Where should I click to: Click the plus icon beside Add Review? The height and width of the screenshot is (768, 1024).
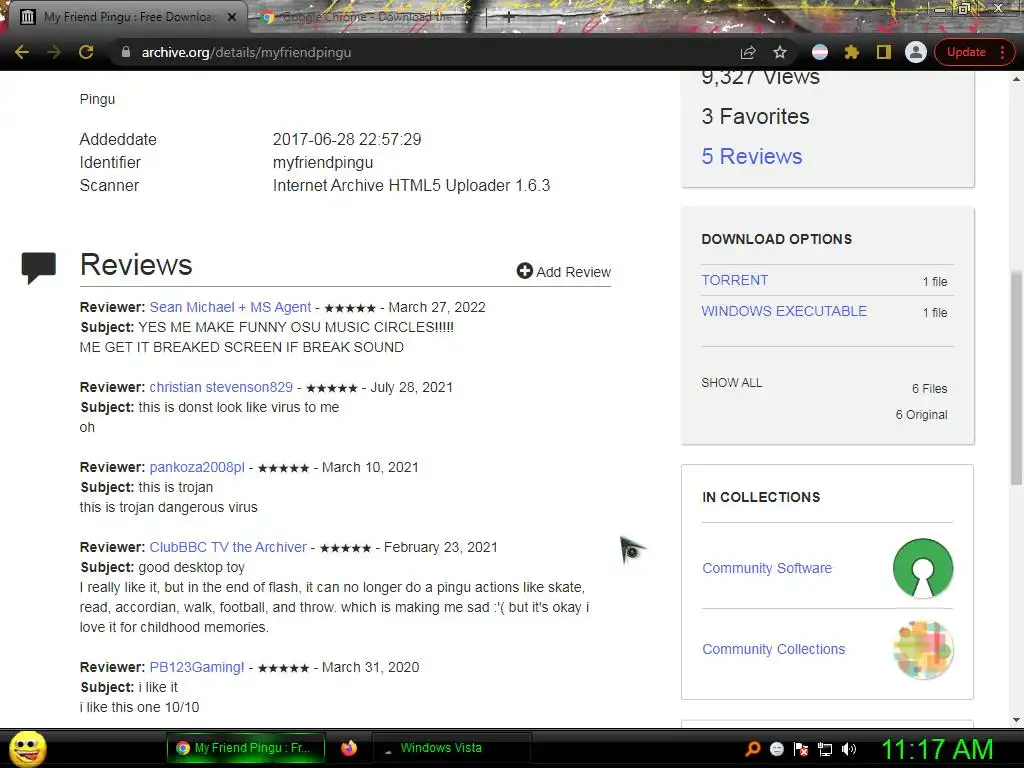(524, 271)
